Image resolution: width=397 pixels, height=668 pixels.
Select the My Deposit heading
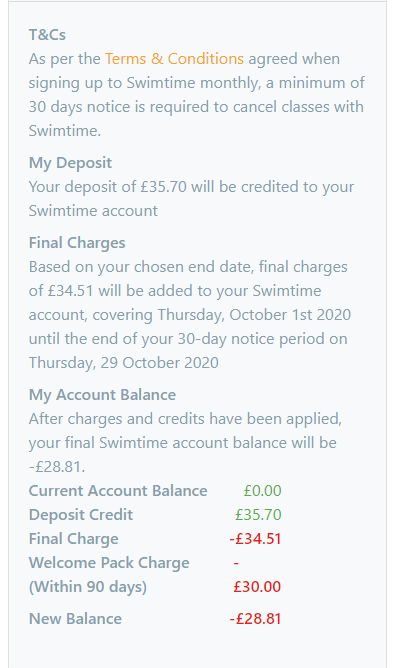[x=70, y=163]
